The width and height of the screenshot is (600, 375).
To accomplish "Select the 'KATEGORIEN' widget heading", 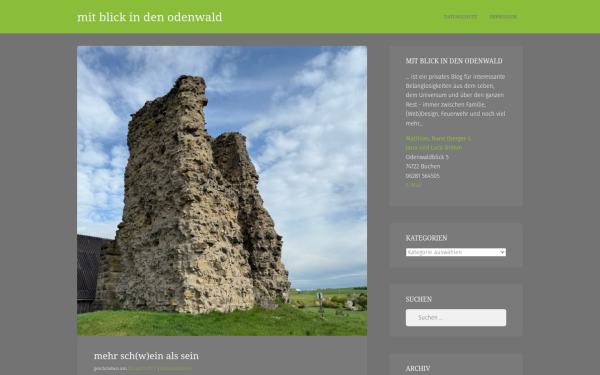I will tap(426, 238).
